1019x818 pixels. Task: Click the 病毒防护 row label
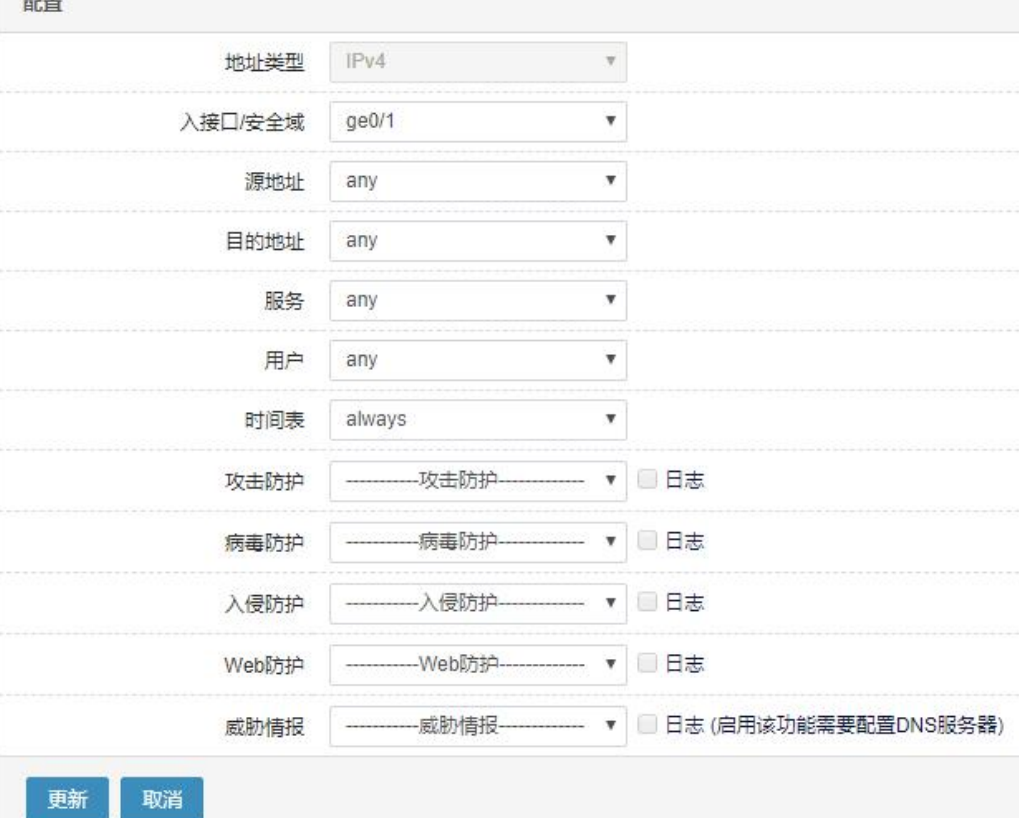click(264, 543)
